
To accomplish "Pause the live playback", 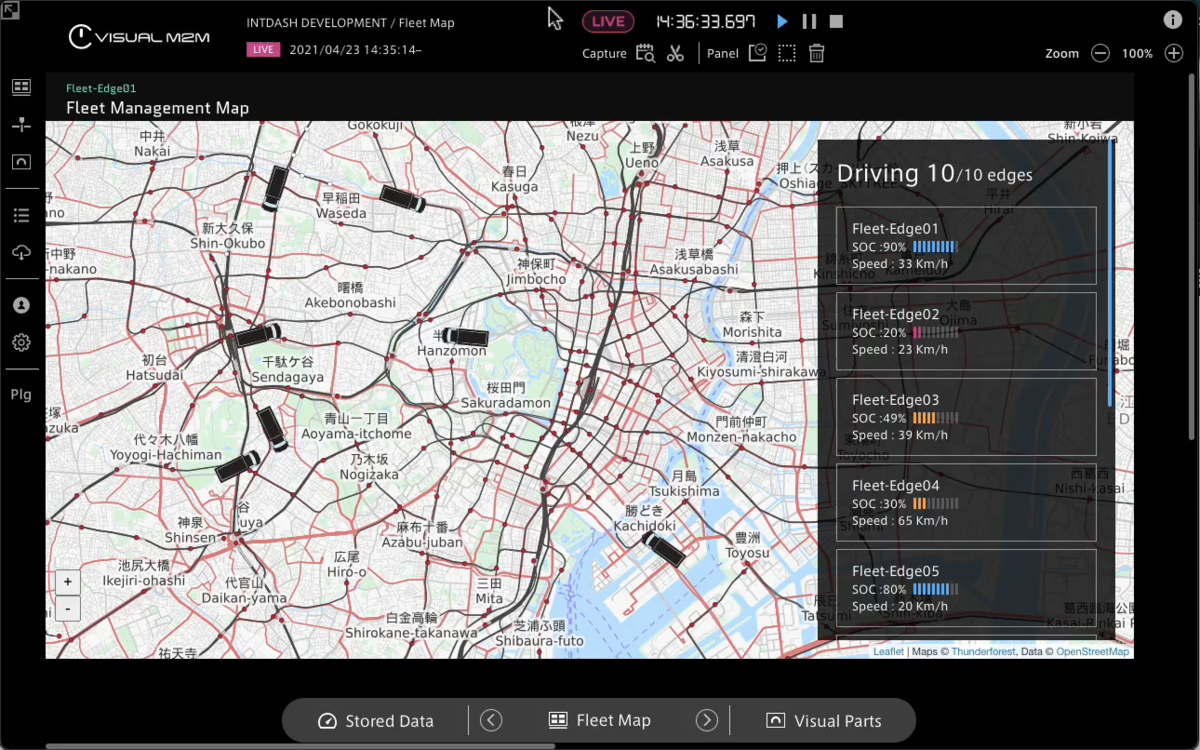I will [x=809, y=21].
